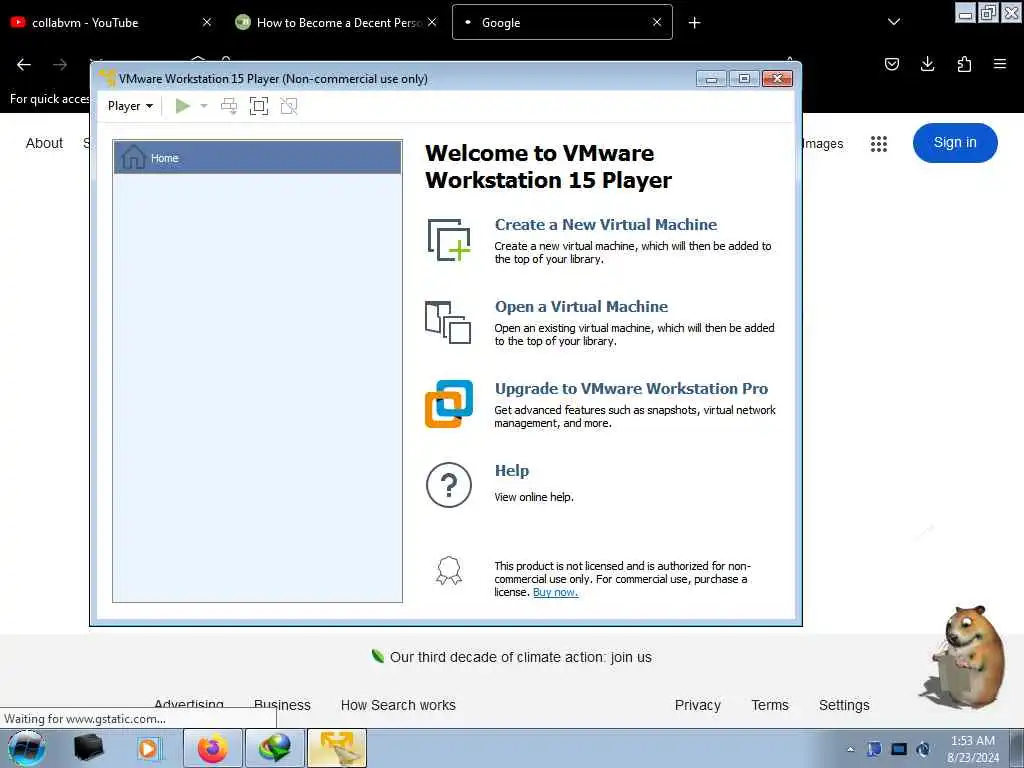This screenshot has width=1024, height=768.
Task: Click the green Play virtual machine button
Action: (182, 106)
